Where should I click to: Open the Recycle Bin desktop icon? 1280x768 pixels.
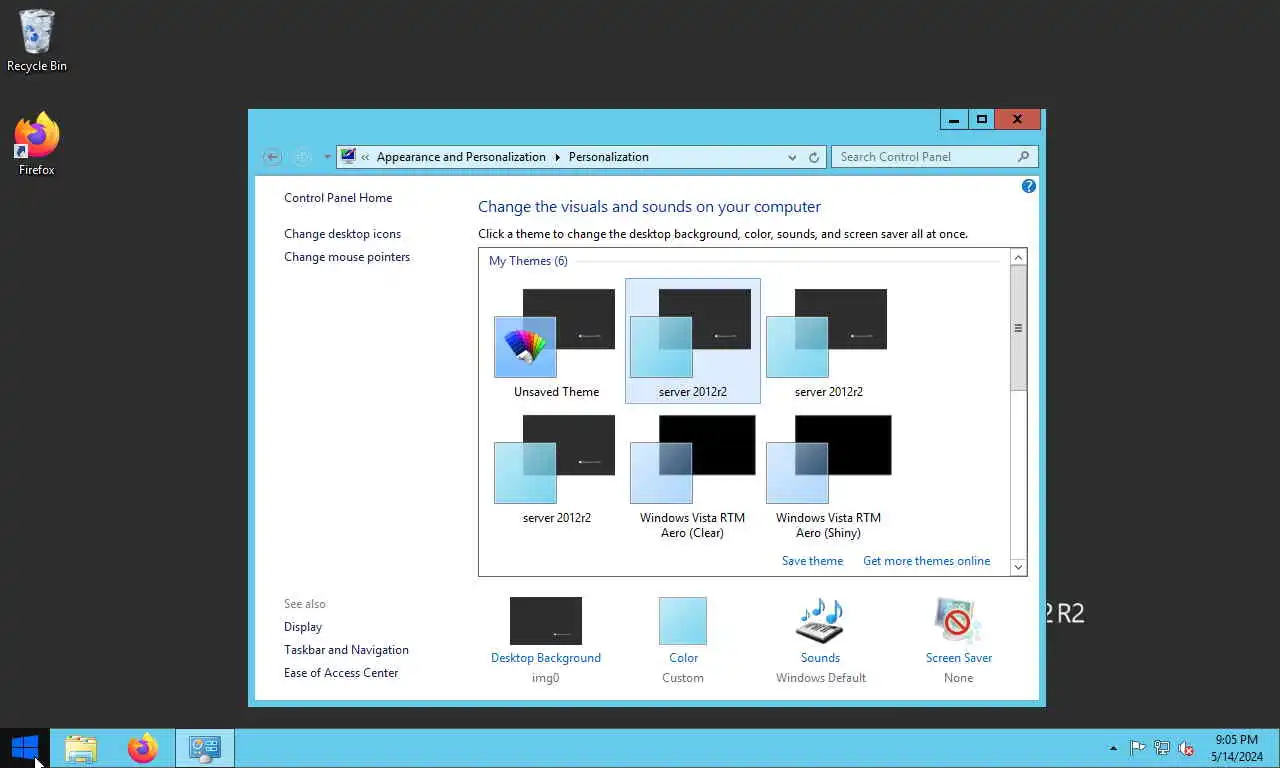click(37, 41)
